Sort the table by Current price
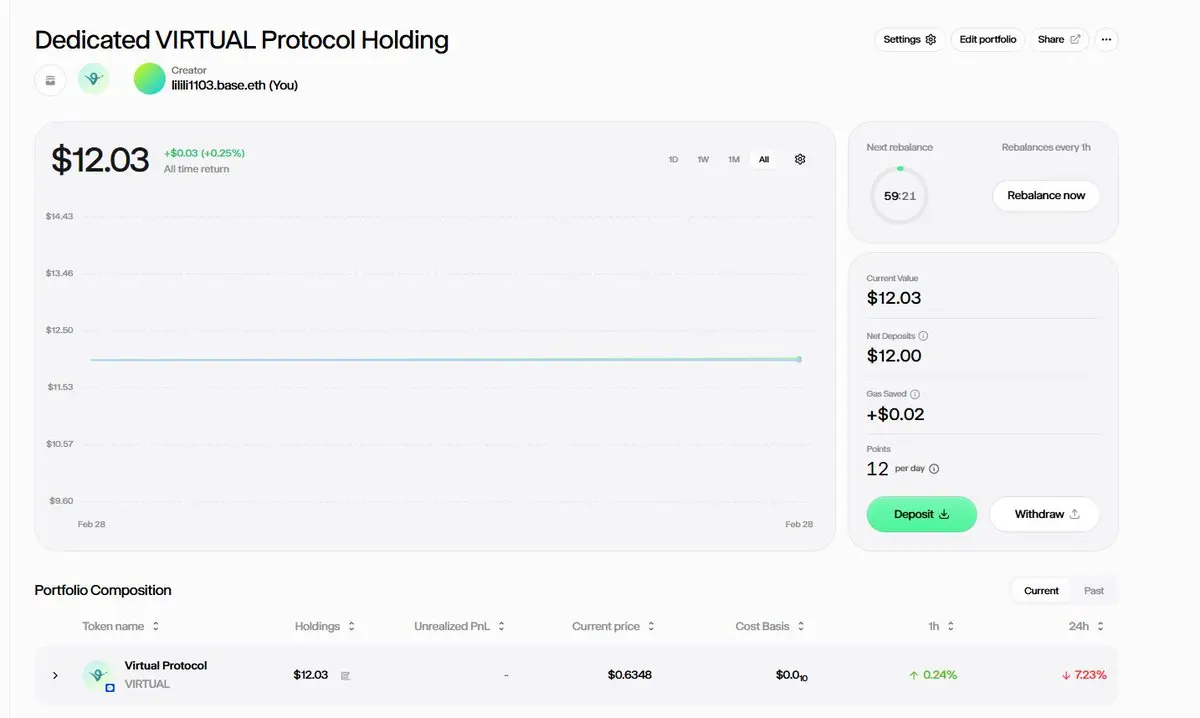 614,626
